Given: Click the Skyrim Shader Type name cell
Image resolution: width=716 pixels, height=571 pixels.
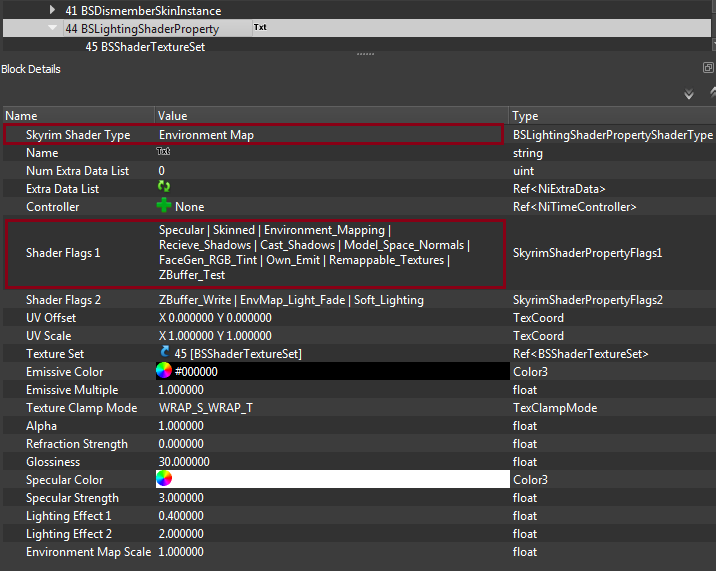Looking at the screenshot, I should [78, 135].
